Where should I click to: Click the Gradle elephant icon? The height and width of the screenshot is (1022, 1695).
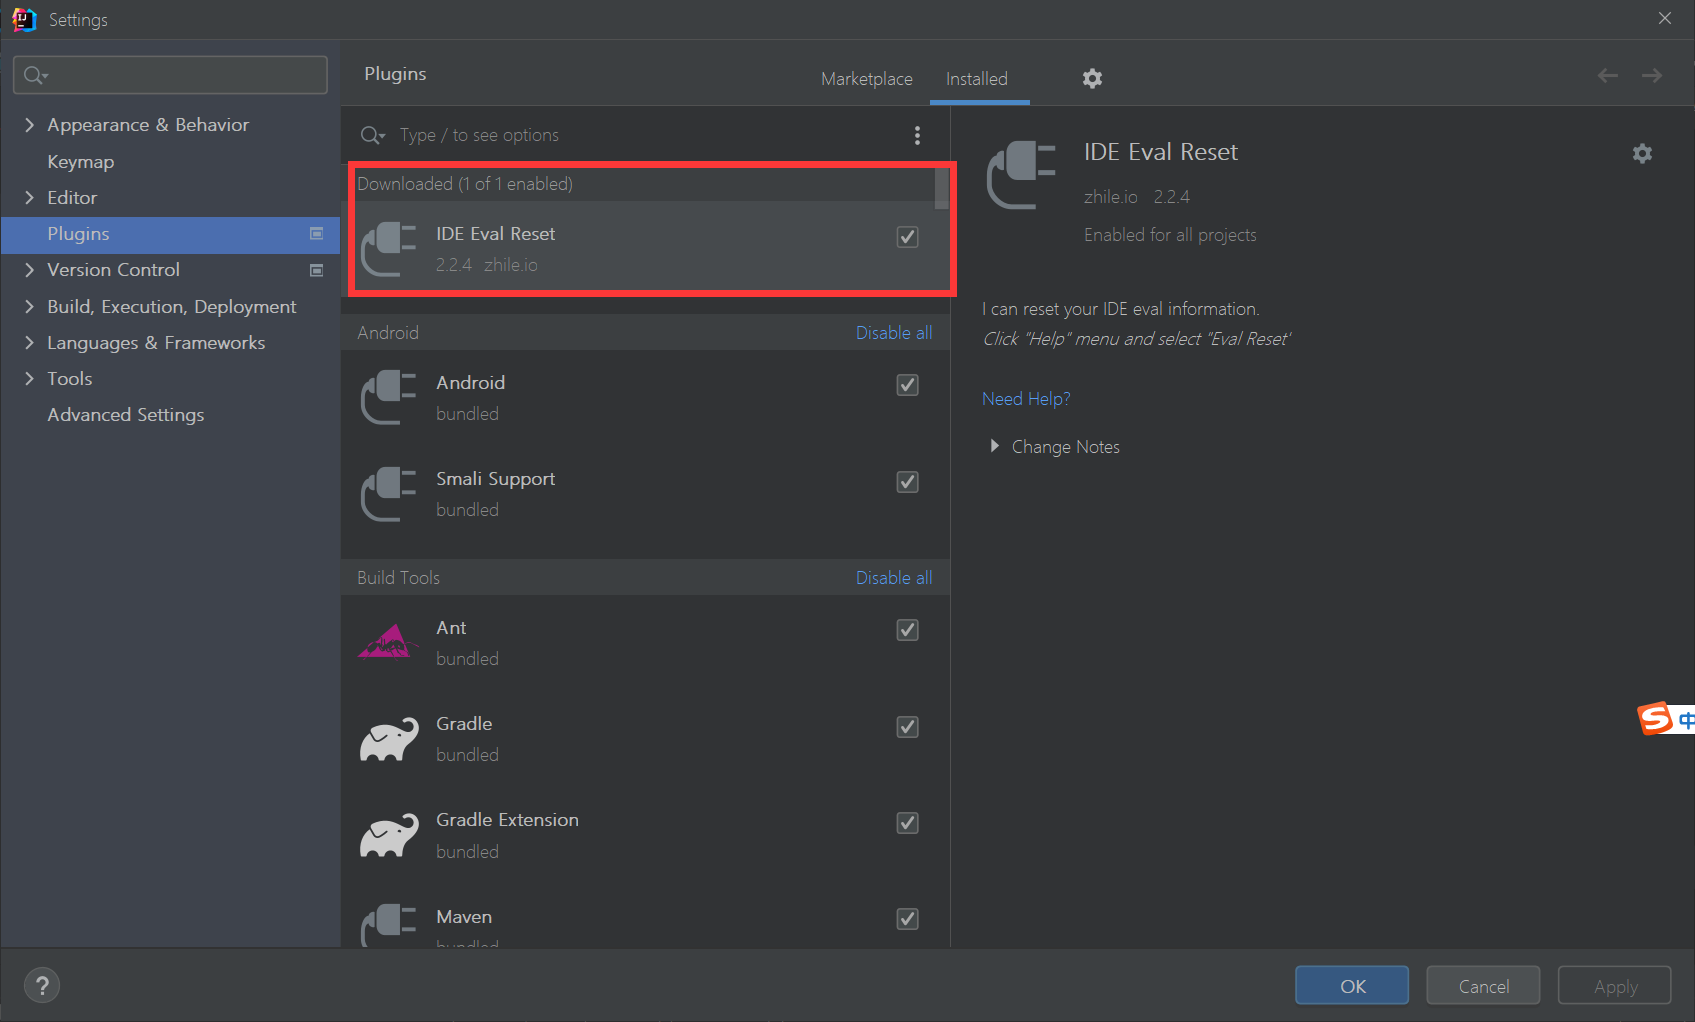coord(389,739)
